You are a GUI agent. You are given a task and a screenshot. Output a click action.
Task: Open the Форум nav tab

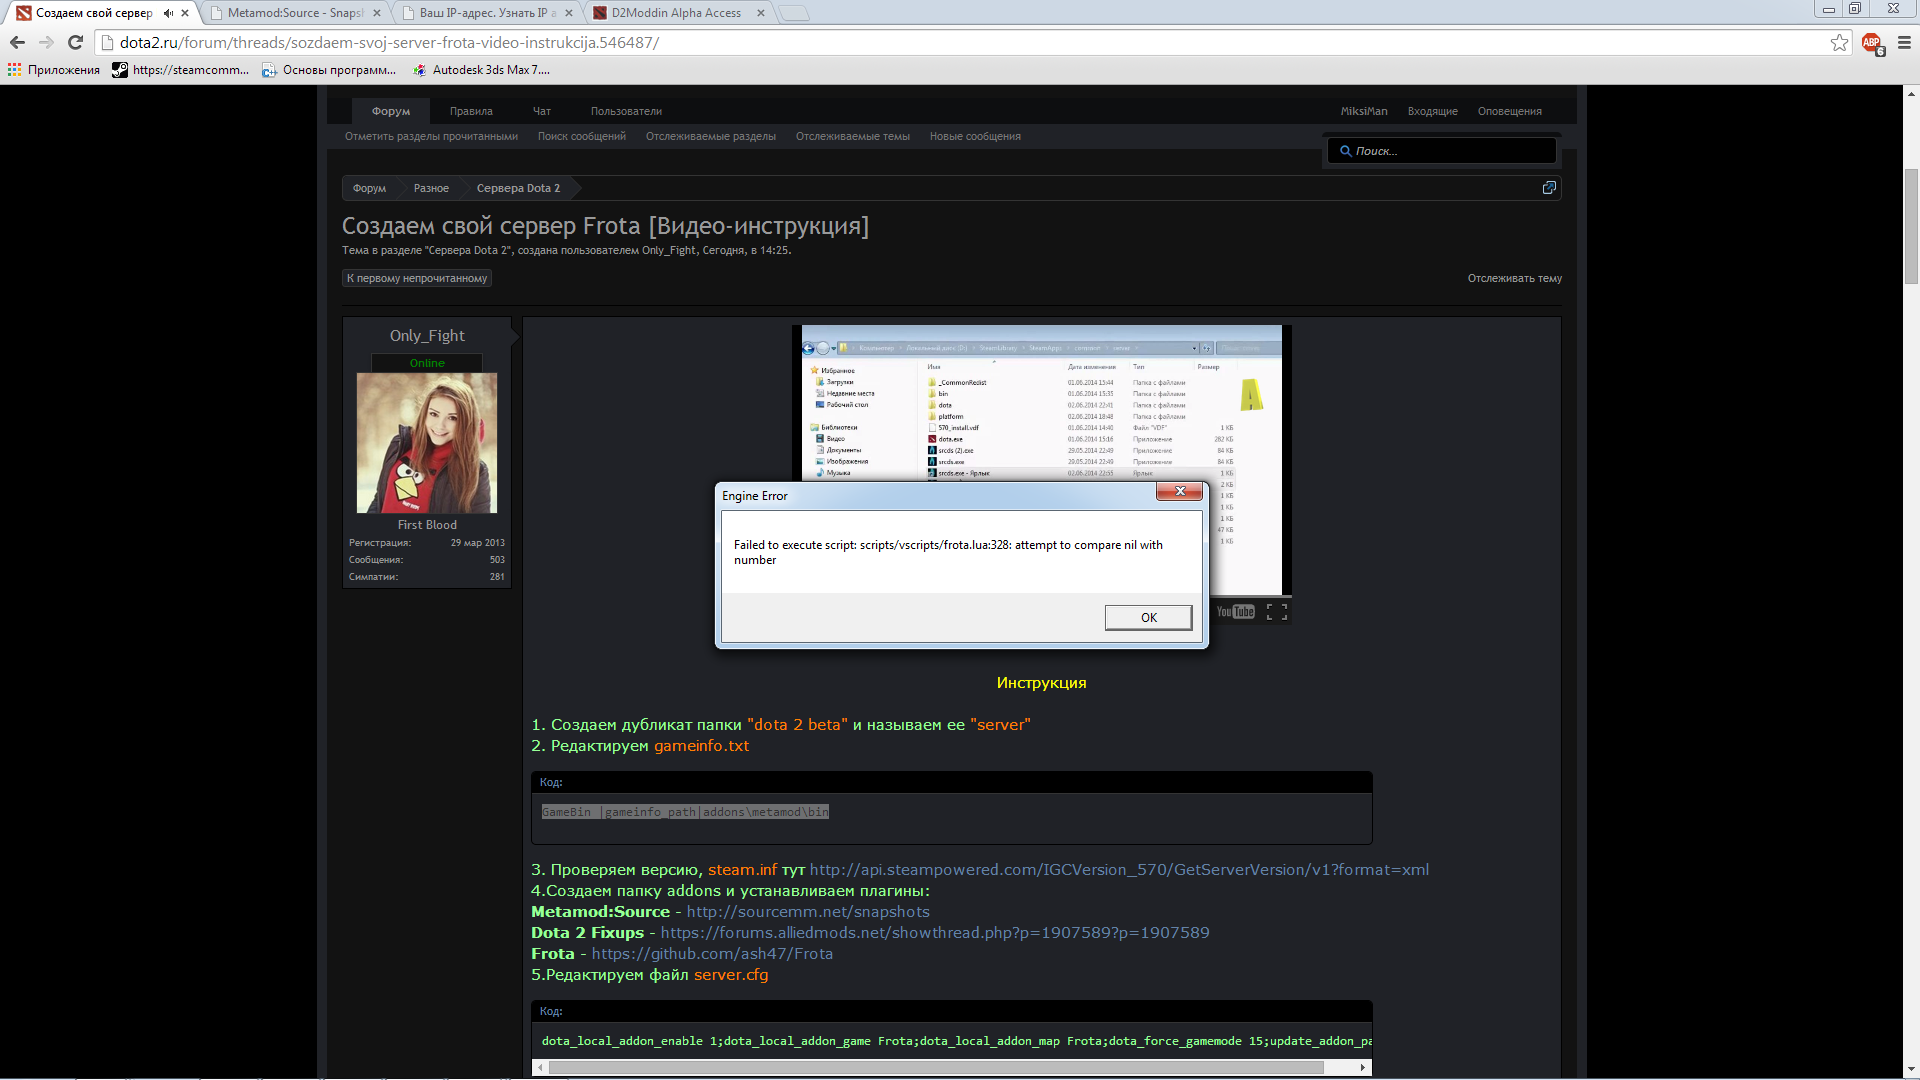click(x=391, y=111)
